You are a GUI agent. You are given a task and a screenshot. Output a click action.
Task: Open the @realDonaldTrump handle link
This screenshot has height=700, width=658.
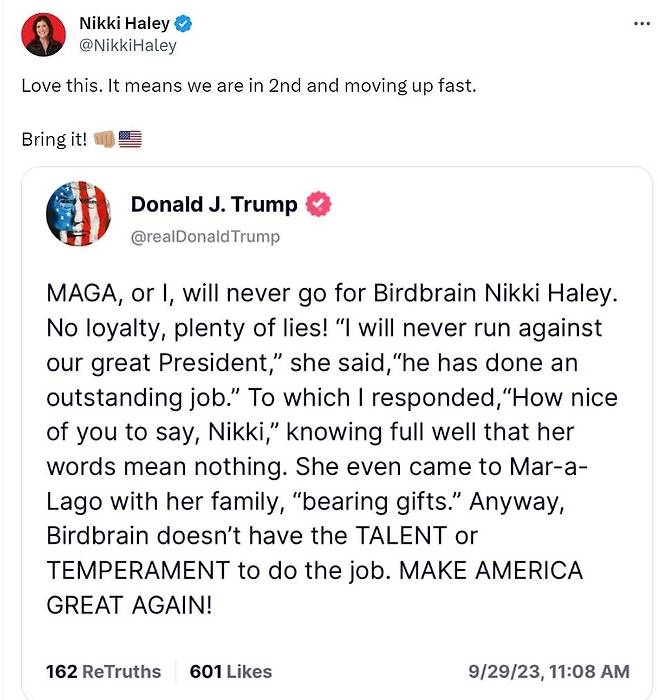(205, 237)
